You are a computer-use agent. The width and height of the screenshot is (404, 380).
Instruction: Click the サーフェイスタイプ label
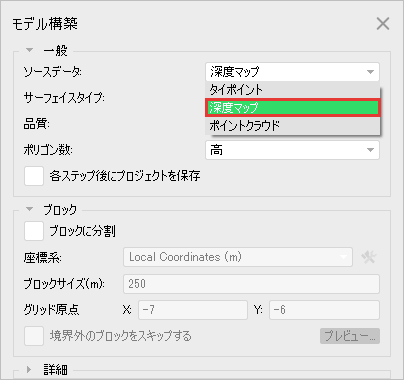point(64,98)
